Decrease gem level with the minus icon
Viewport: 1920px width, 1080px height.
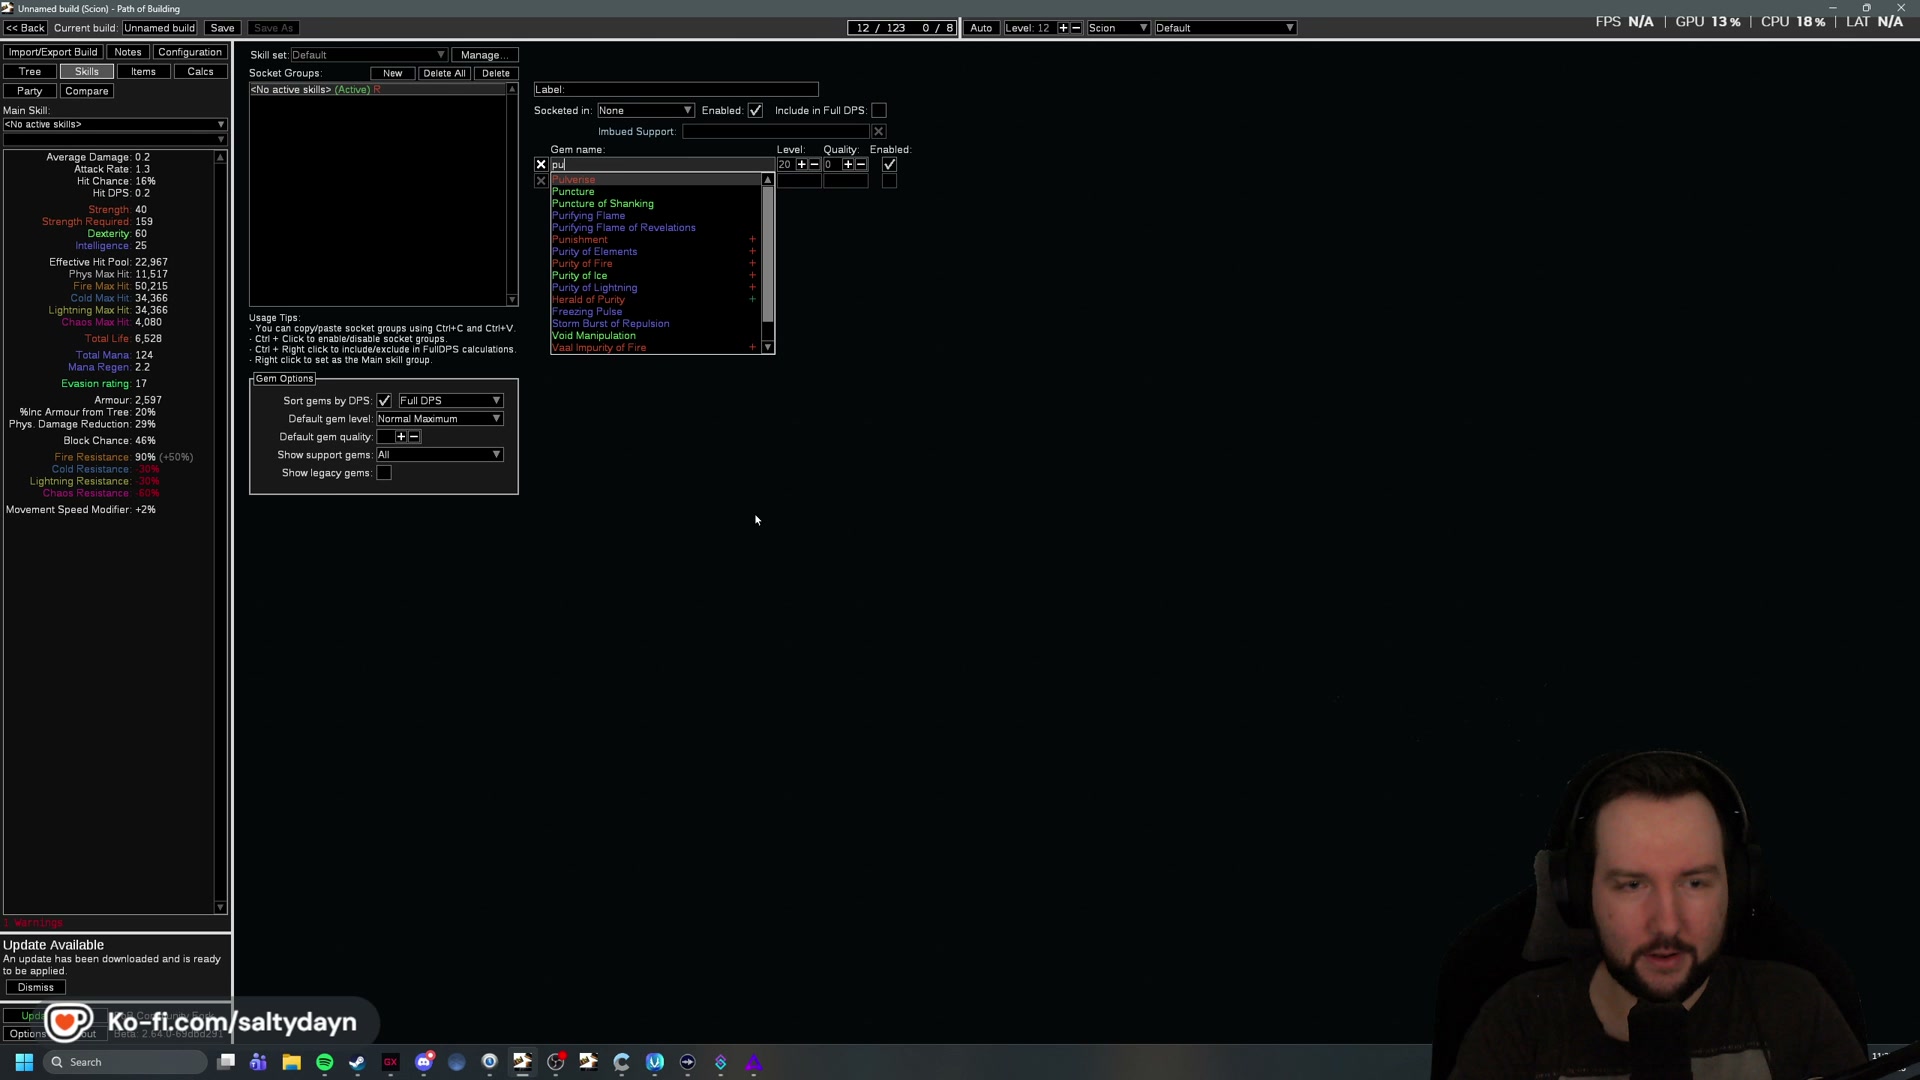pyautogui.click(x=814, y=165)
